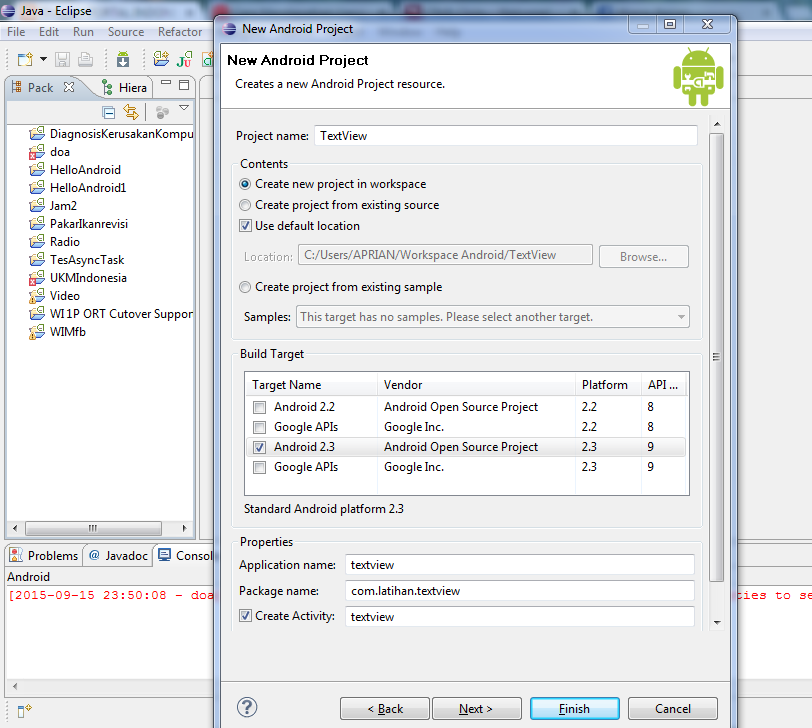The image size is (812, 728).
Task: Click the Print toolbar icon
Action: (x=85, y=60)
